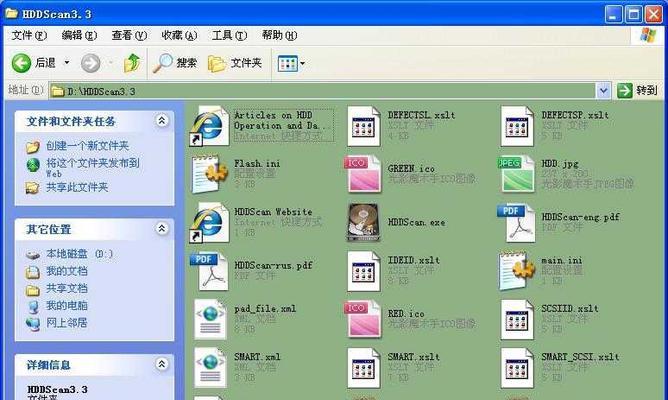The width and height of the screenshot is (668, 400).
Task: Open the Views button dropdown arrow
Action: click(x=302, y=63)
